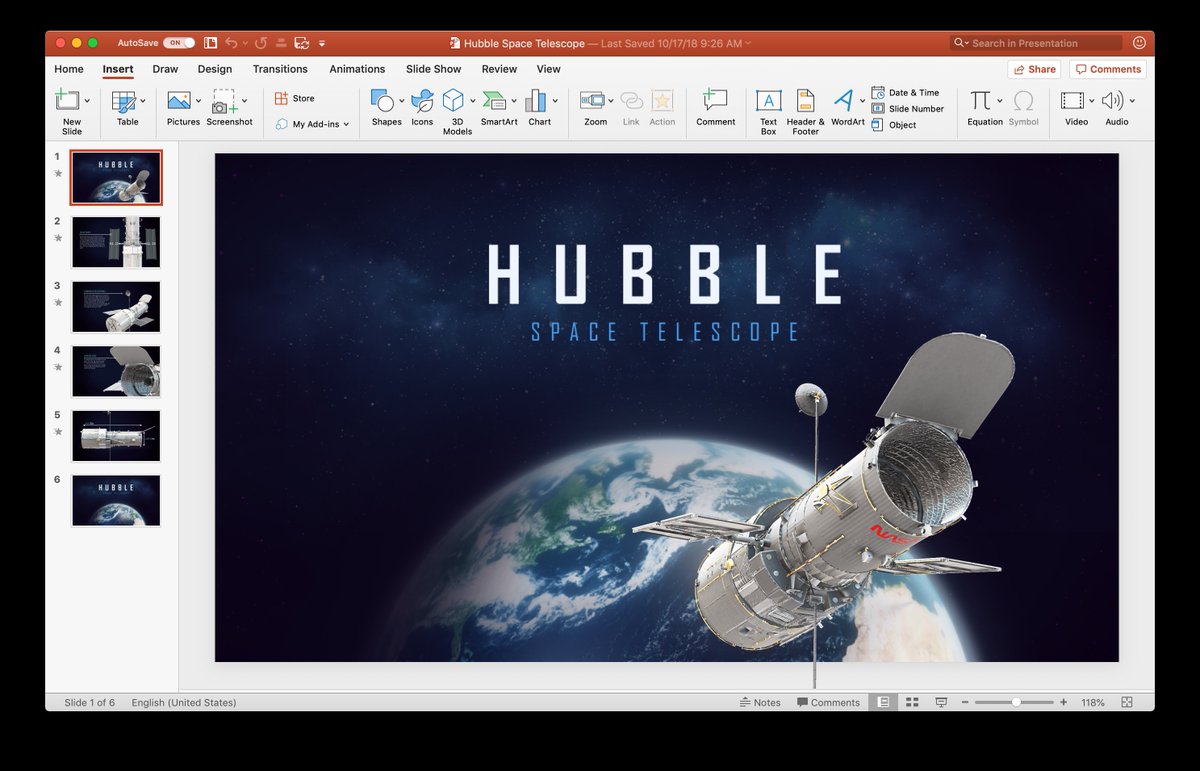The image size is (1200, 771).
Task: Adjust the zoom slider handle
Action: tap(1016, 703)
